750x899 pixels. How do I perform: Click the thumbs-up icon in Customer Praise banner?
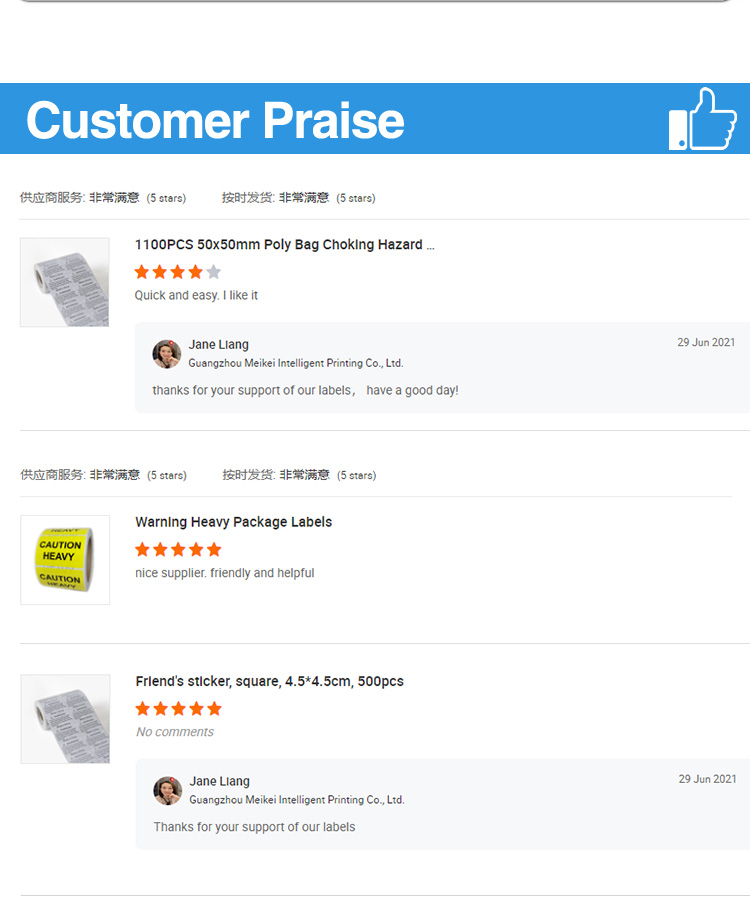[702, 120]
